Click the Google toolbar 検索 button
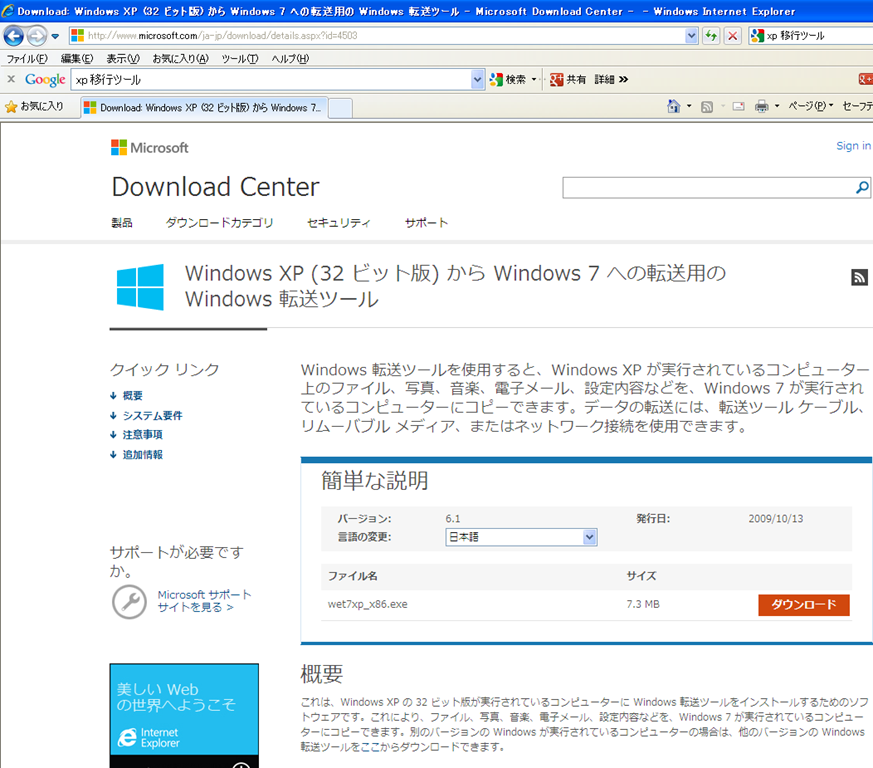873x768 pixels. (508, 80)
